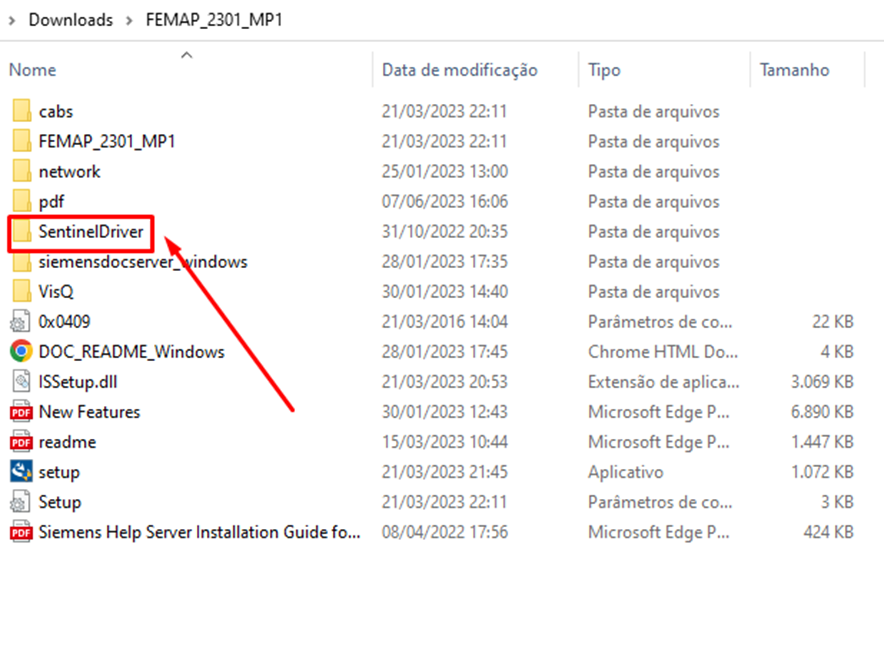
Task: Click FEMAP_2301_MP1 in breadcrumb path
Action: [214, 20]
